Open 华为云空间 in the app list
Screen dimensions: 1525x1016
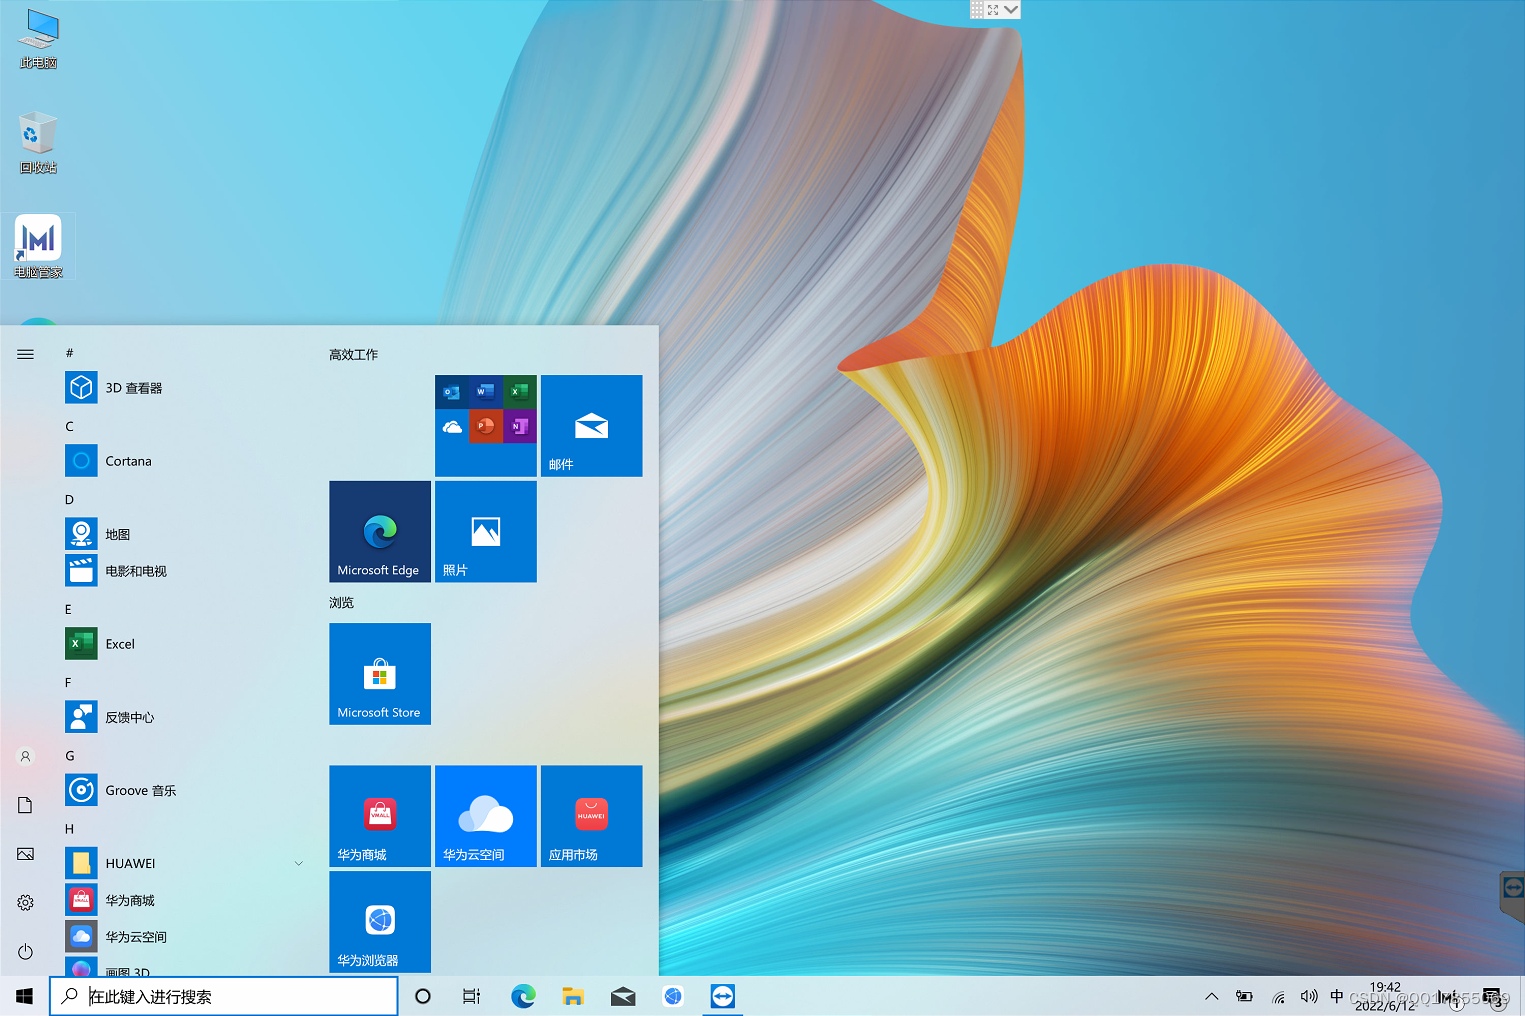(x=185, y=937)
